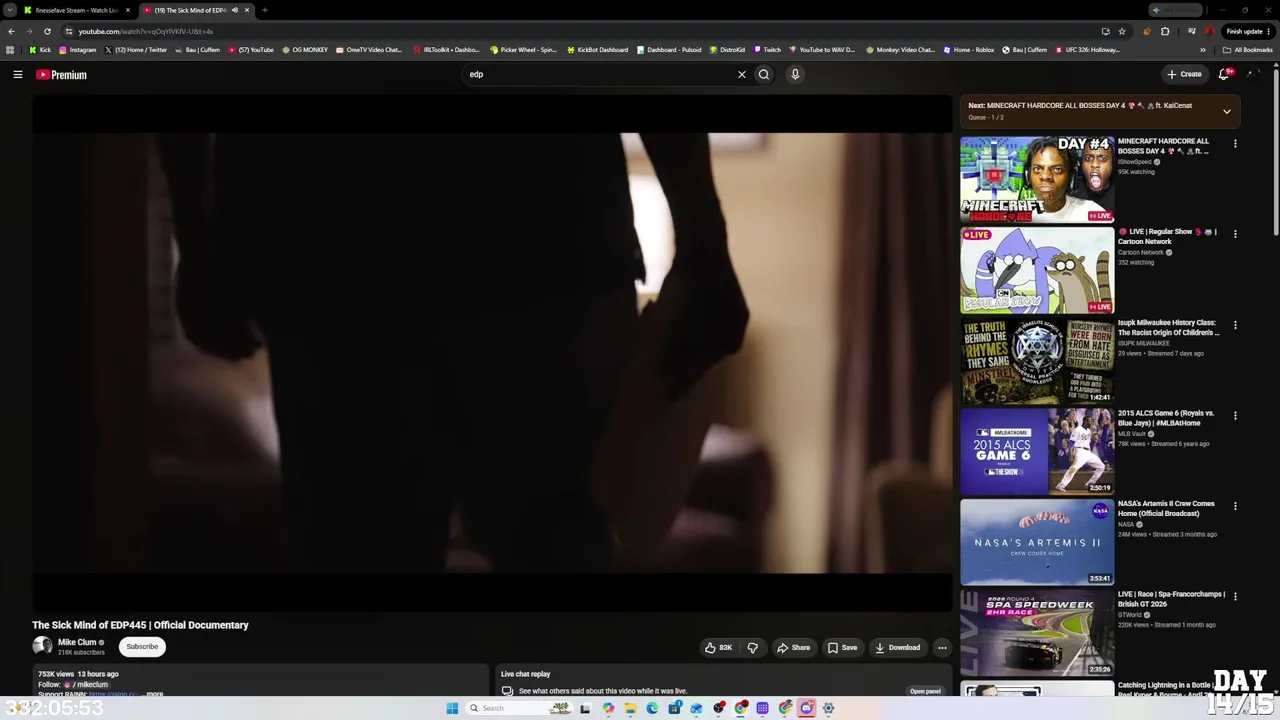
Task: Dislike the video with thumbs down
Action: (x=753, y=648)
